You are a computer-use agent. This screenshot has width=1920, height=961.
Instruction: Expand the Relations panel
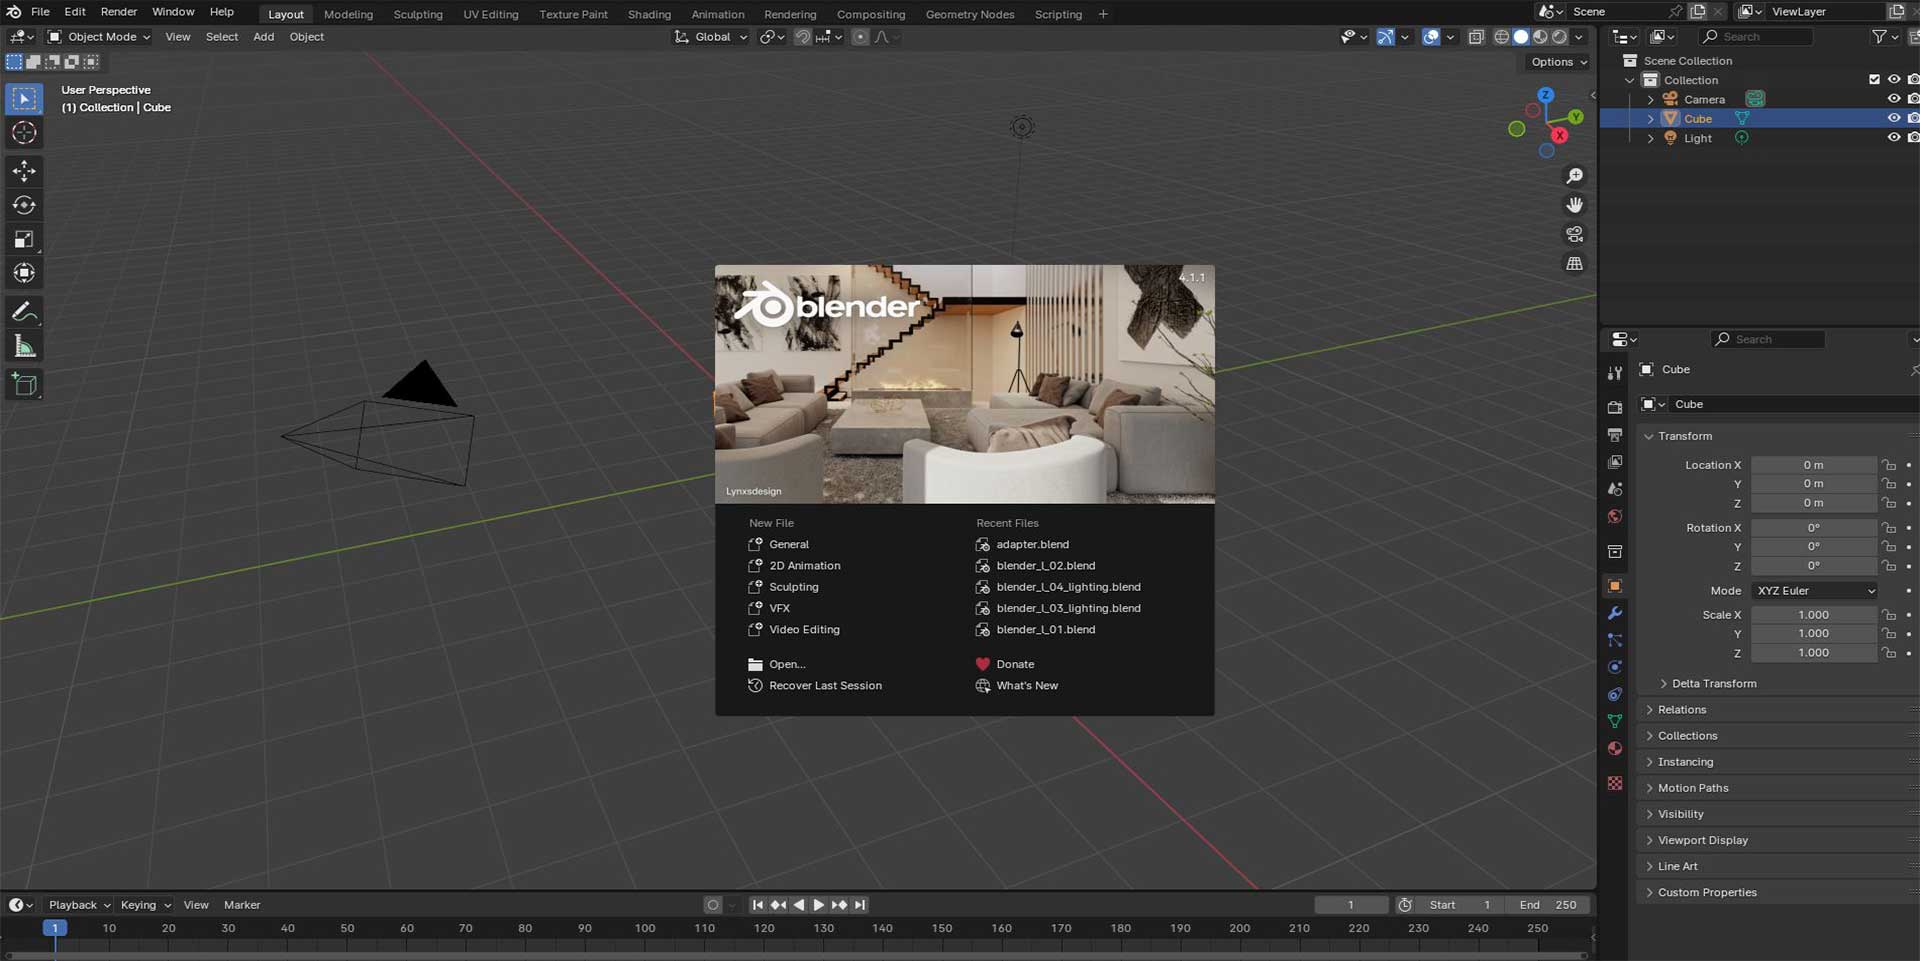coord(1682,710)
